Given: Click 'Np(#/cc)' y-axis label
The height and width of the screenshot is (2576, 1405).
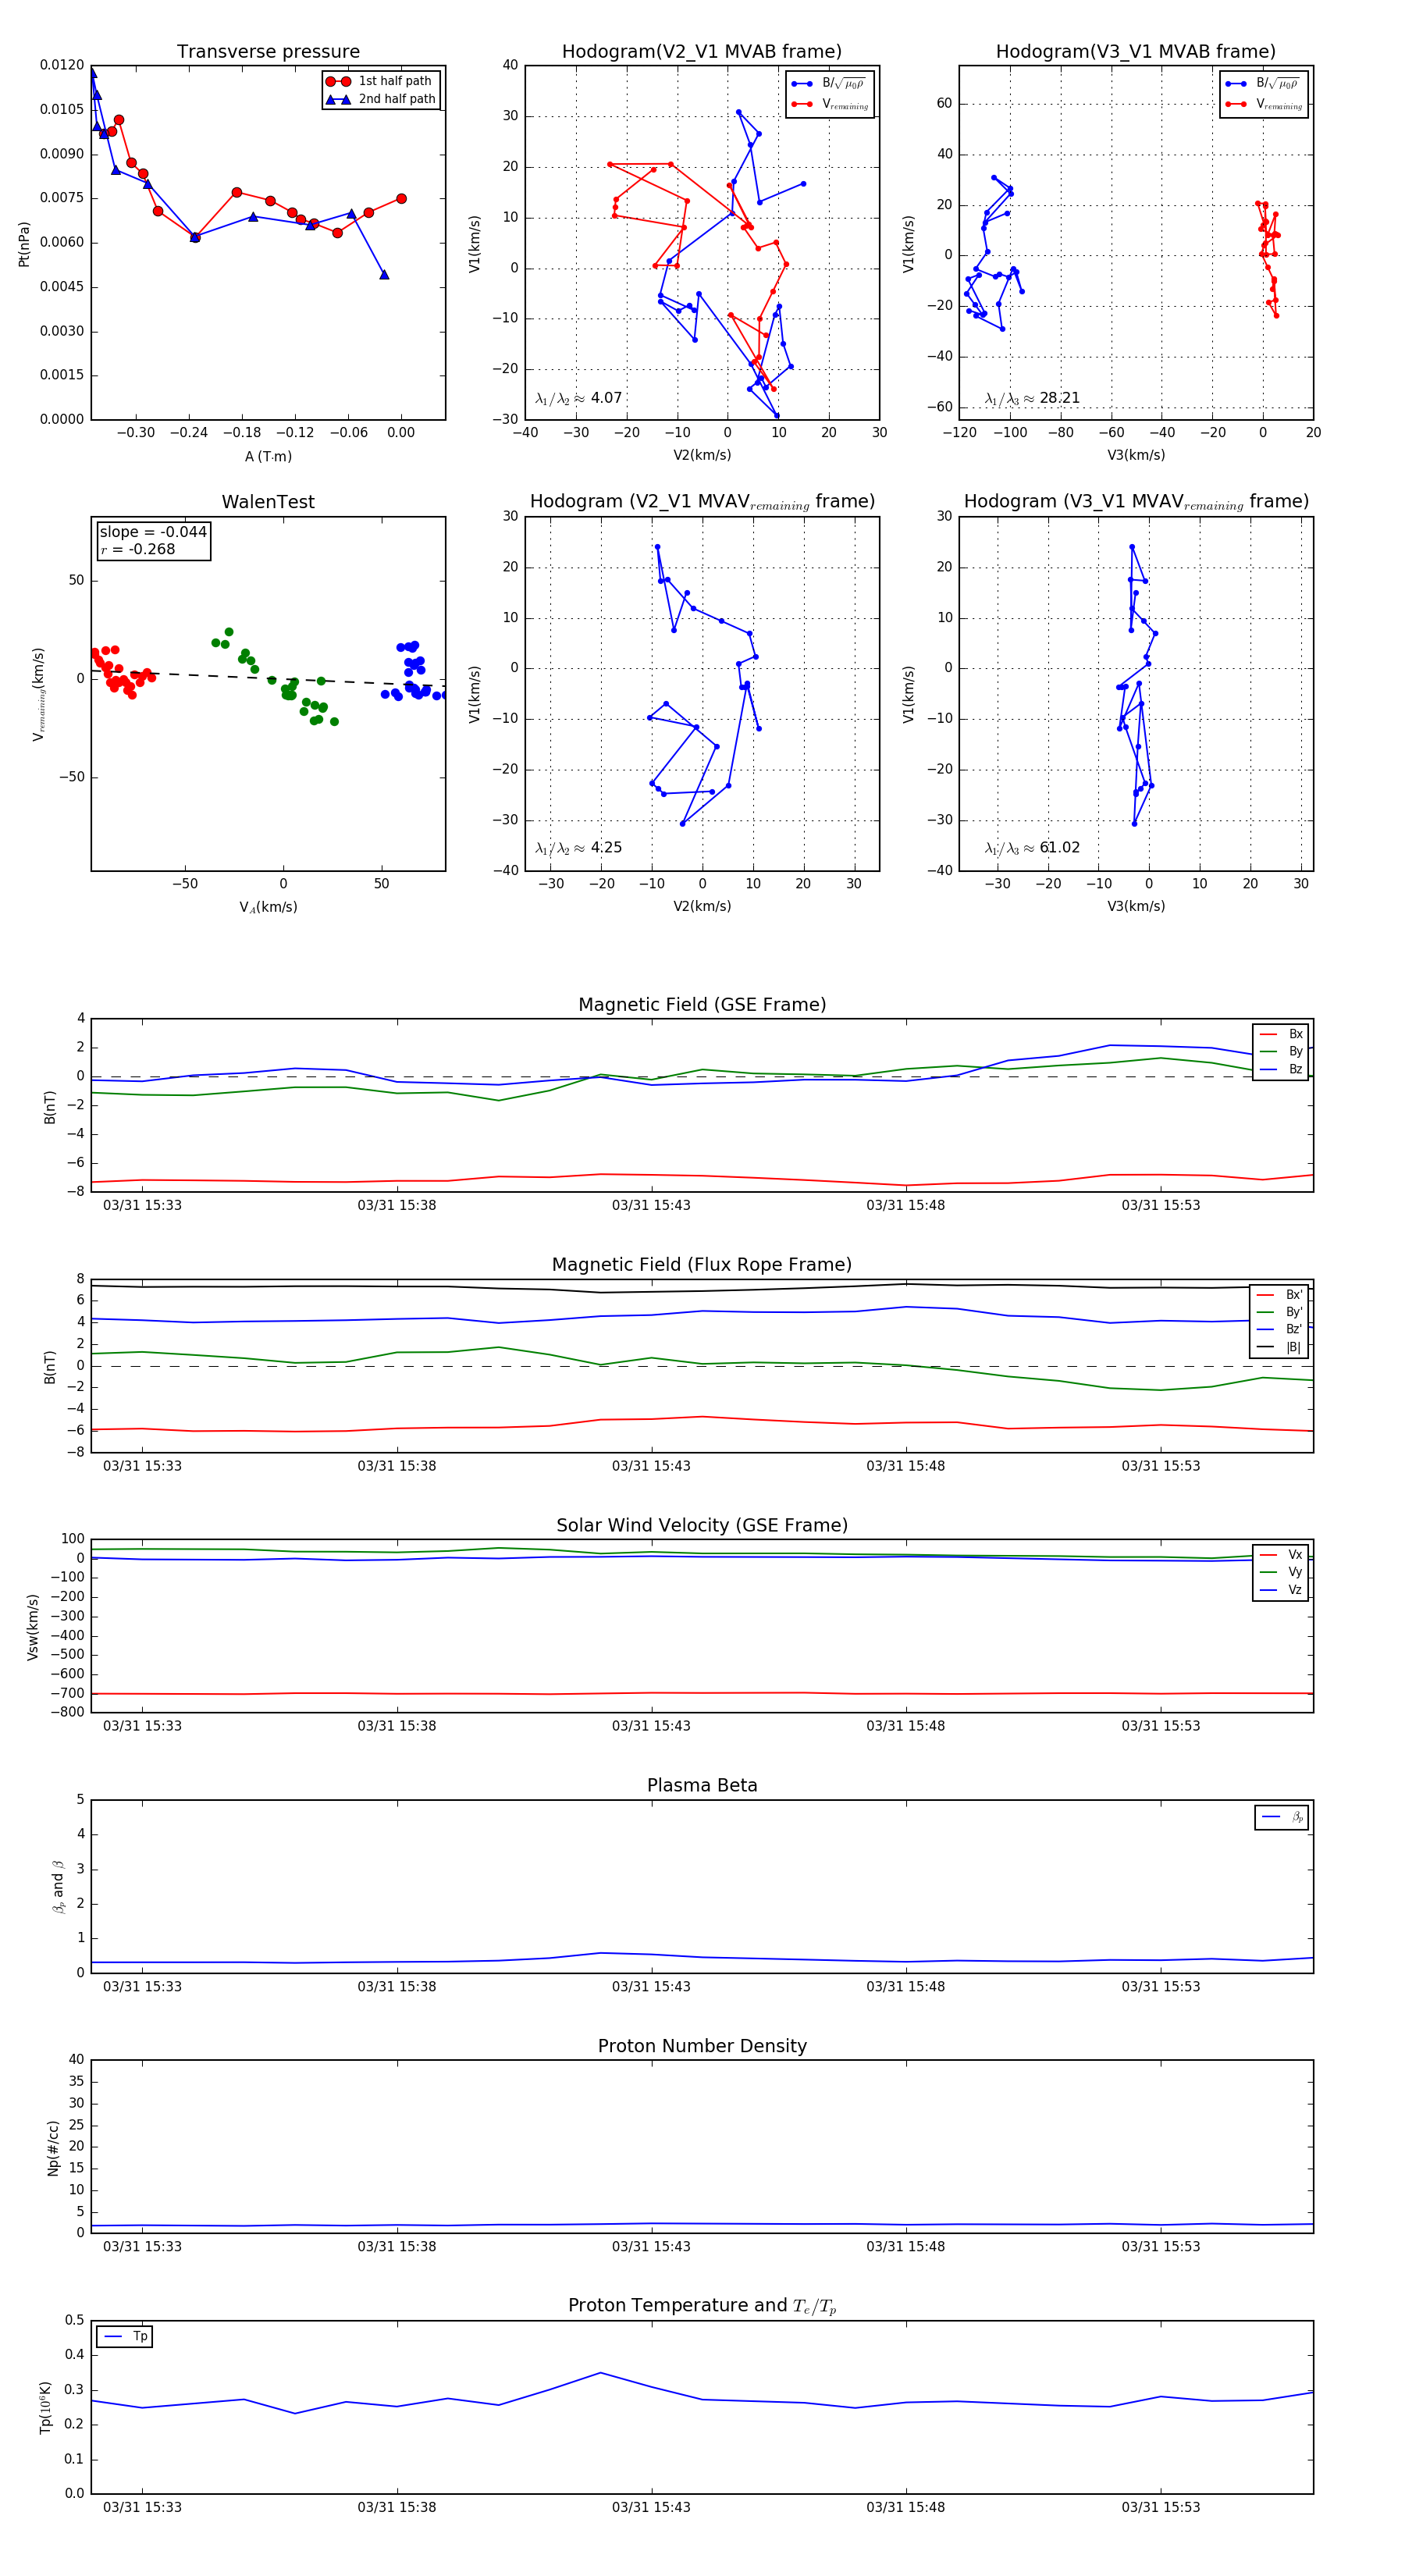Looking at the screenshot, I should tap(53, 2147).
